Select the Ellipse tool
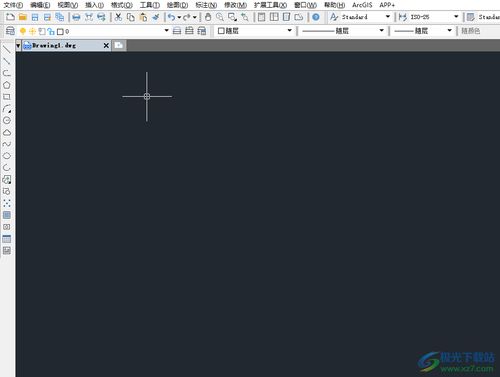 tap(7, 156)
